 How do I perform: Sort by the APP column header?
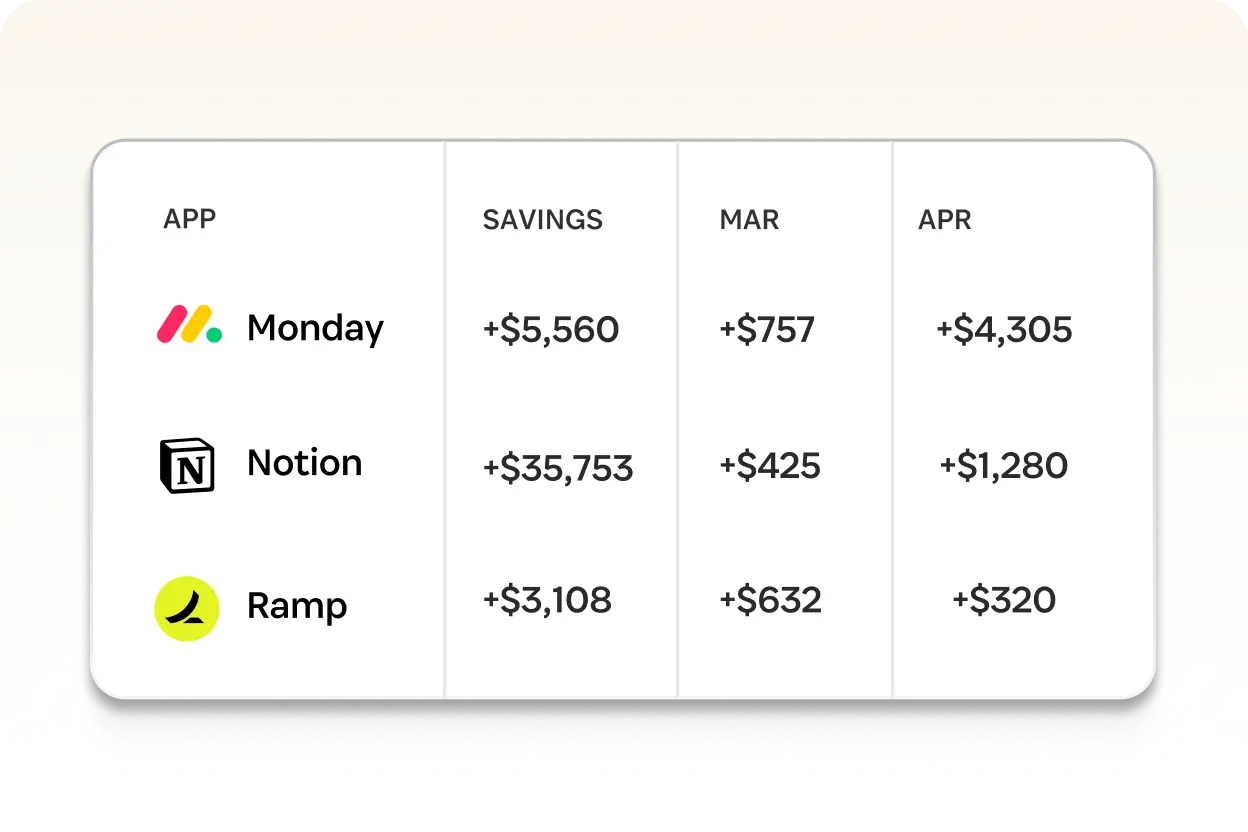[189, 218]
